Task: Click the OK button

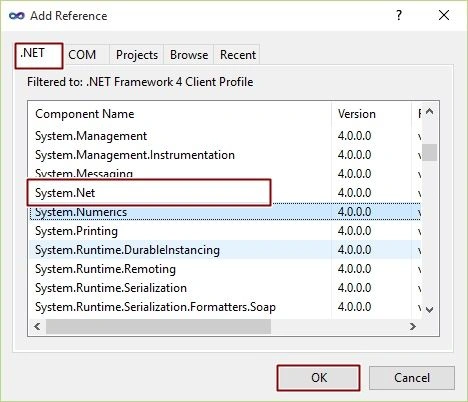Action: (x=319, y=378)
